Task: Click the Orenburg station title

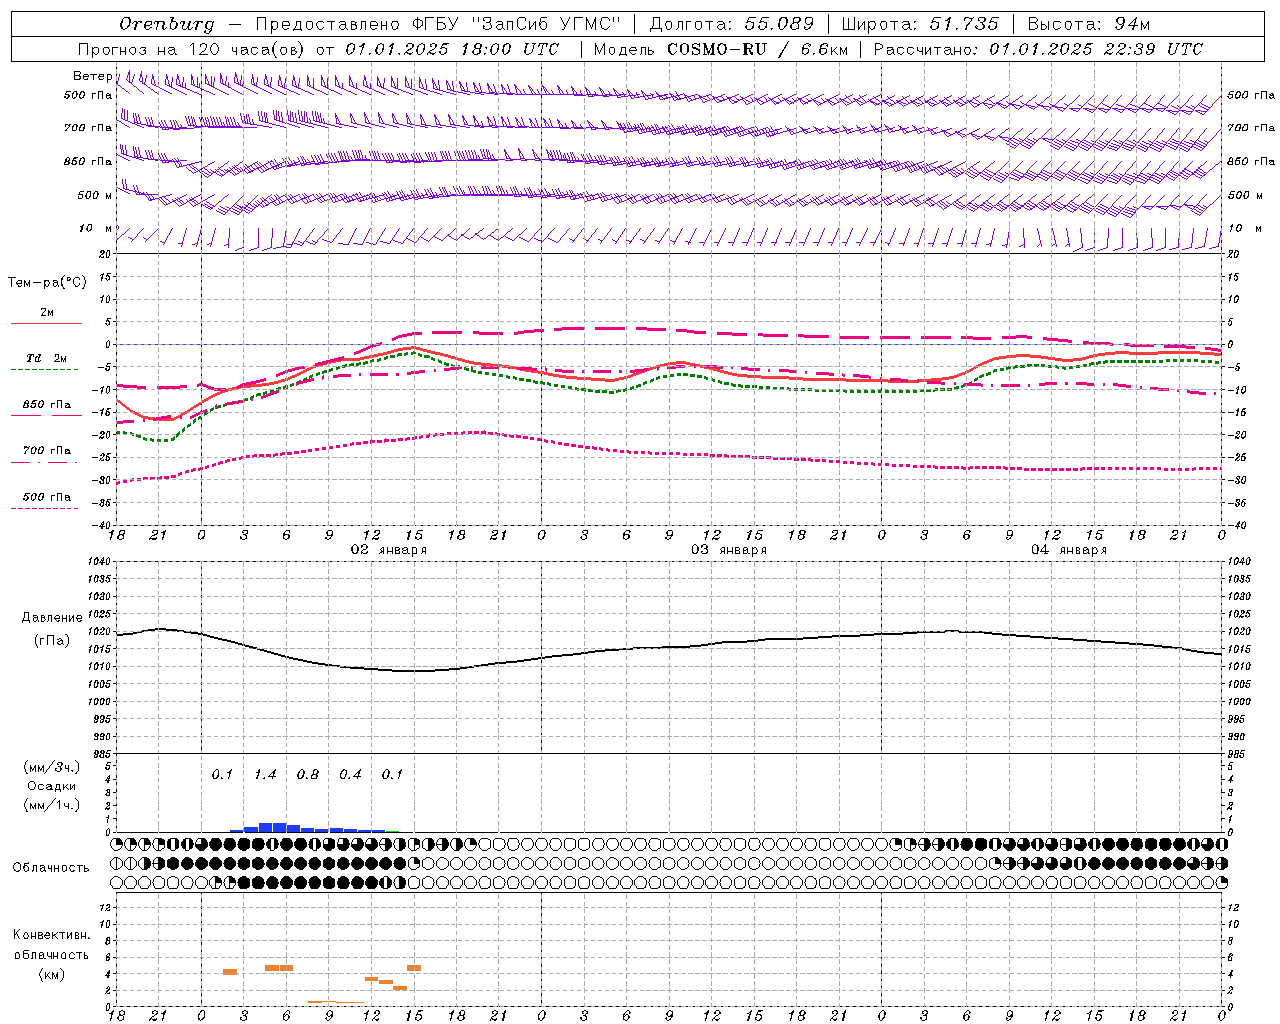Action: 167,25
